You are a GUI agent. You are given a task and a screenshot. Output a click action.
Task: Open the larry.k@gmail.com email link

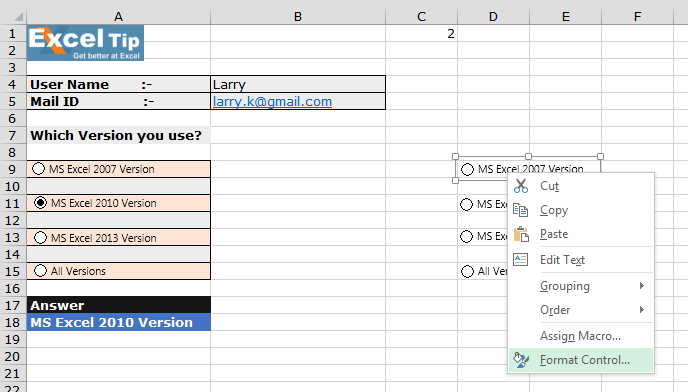coord(272,101)
